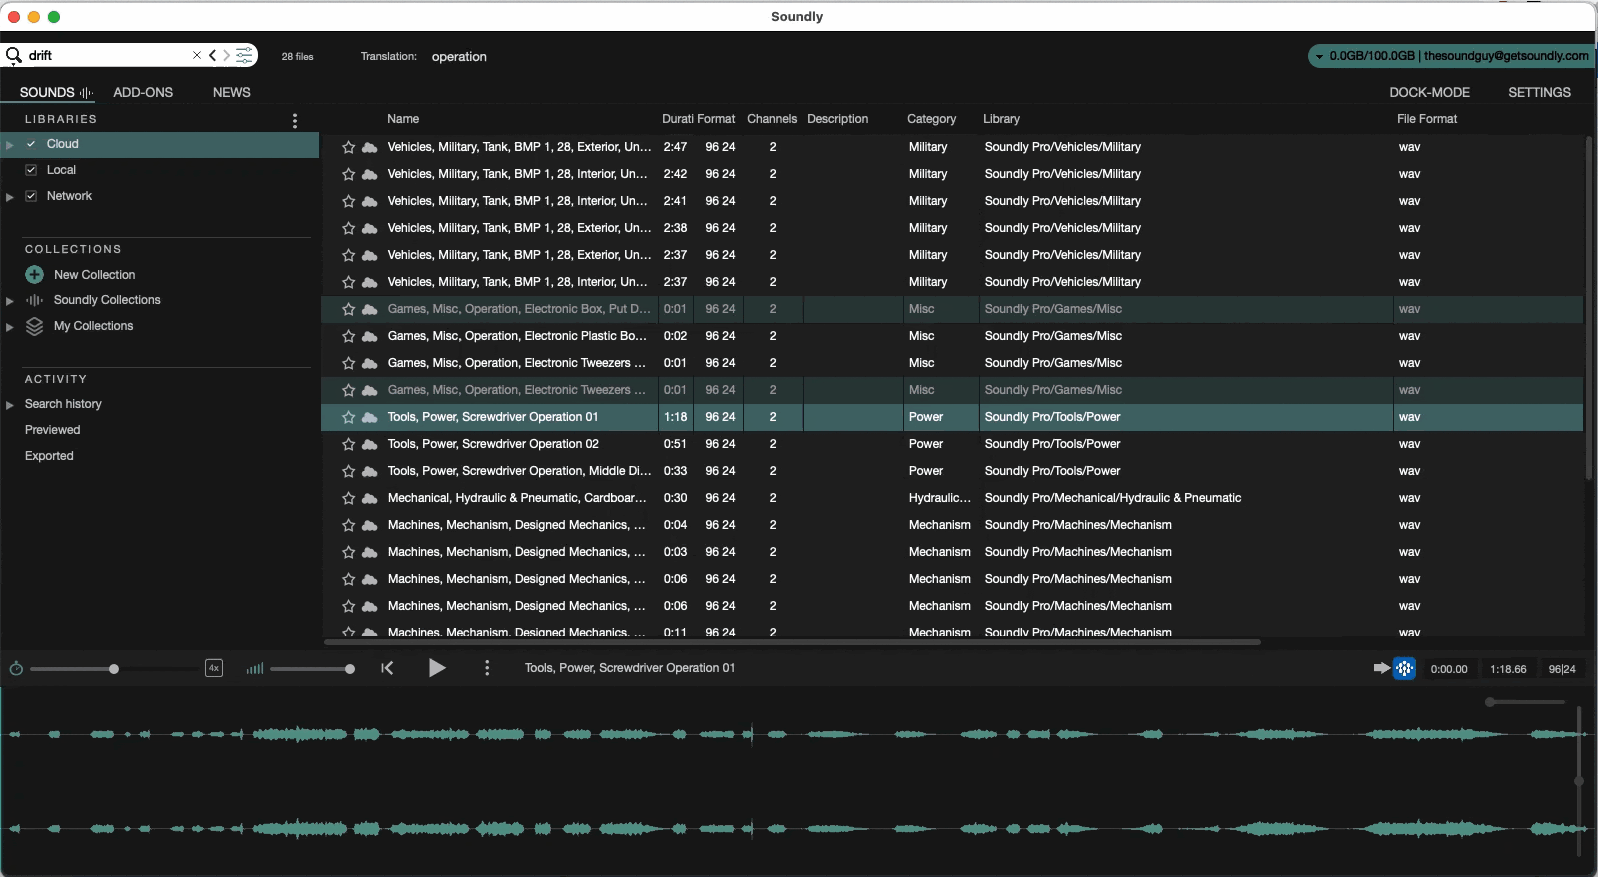Viewport: 1598px width, 877px height.
Task: Open the account storage dropdown
Action: (x=1320, y=56)
